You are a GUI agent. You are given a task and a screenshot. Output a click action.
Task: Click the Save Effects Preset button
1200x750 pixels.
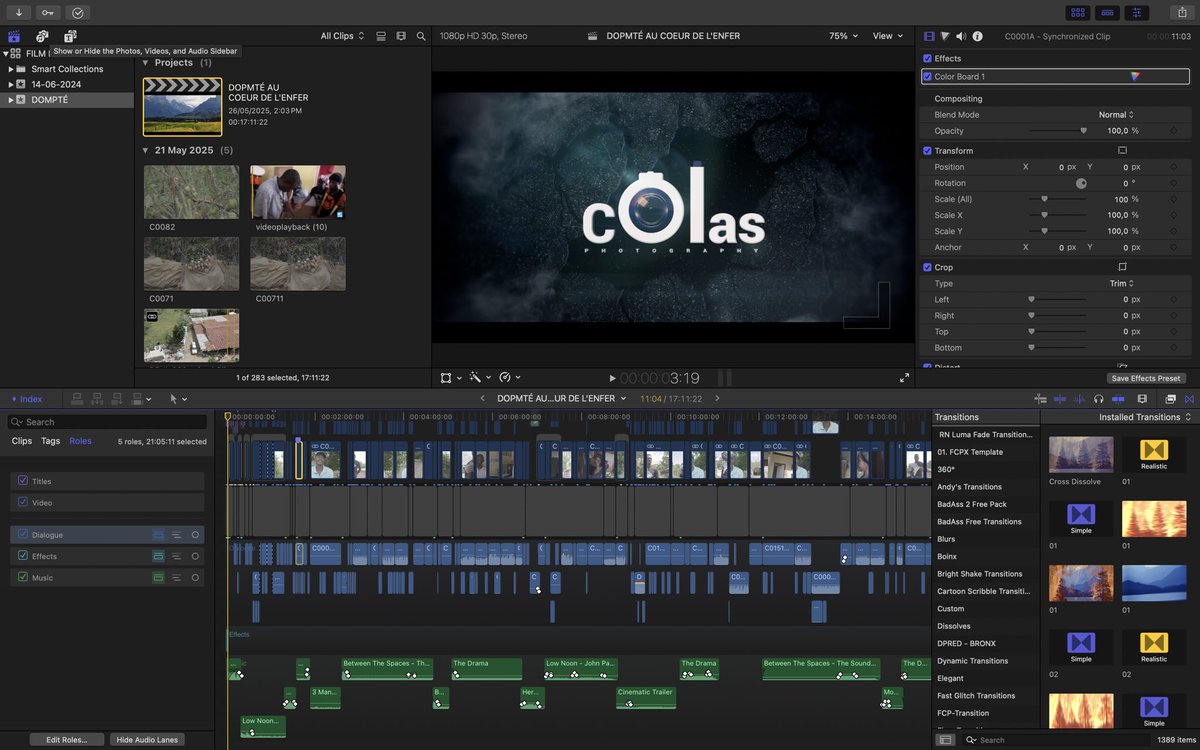pos(1147,378)
